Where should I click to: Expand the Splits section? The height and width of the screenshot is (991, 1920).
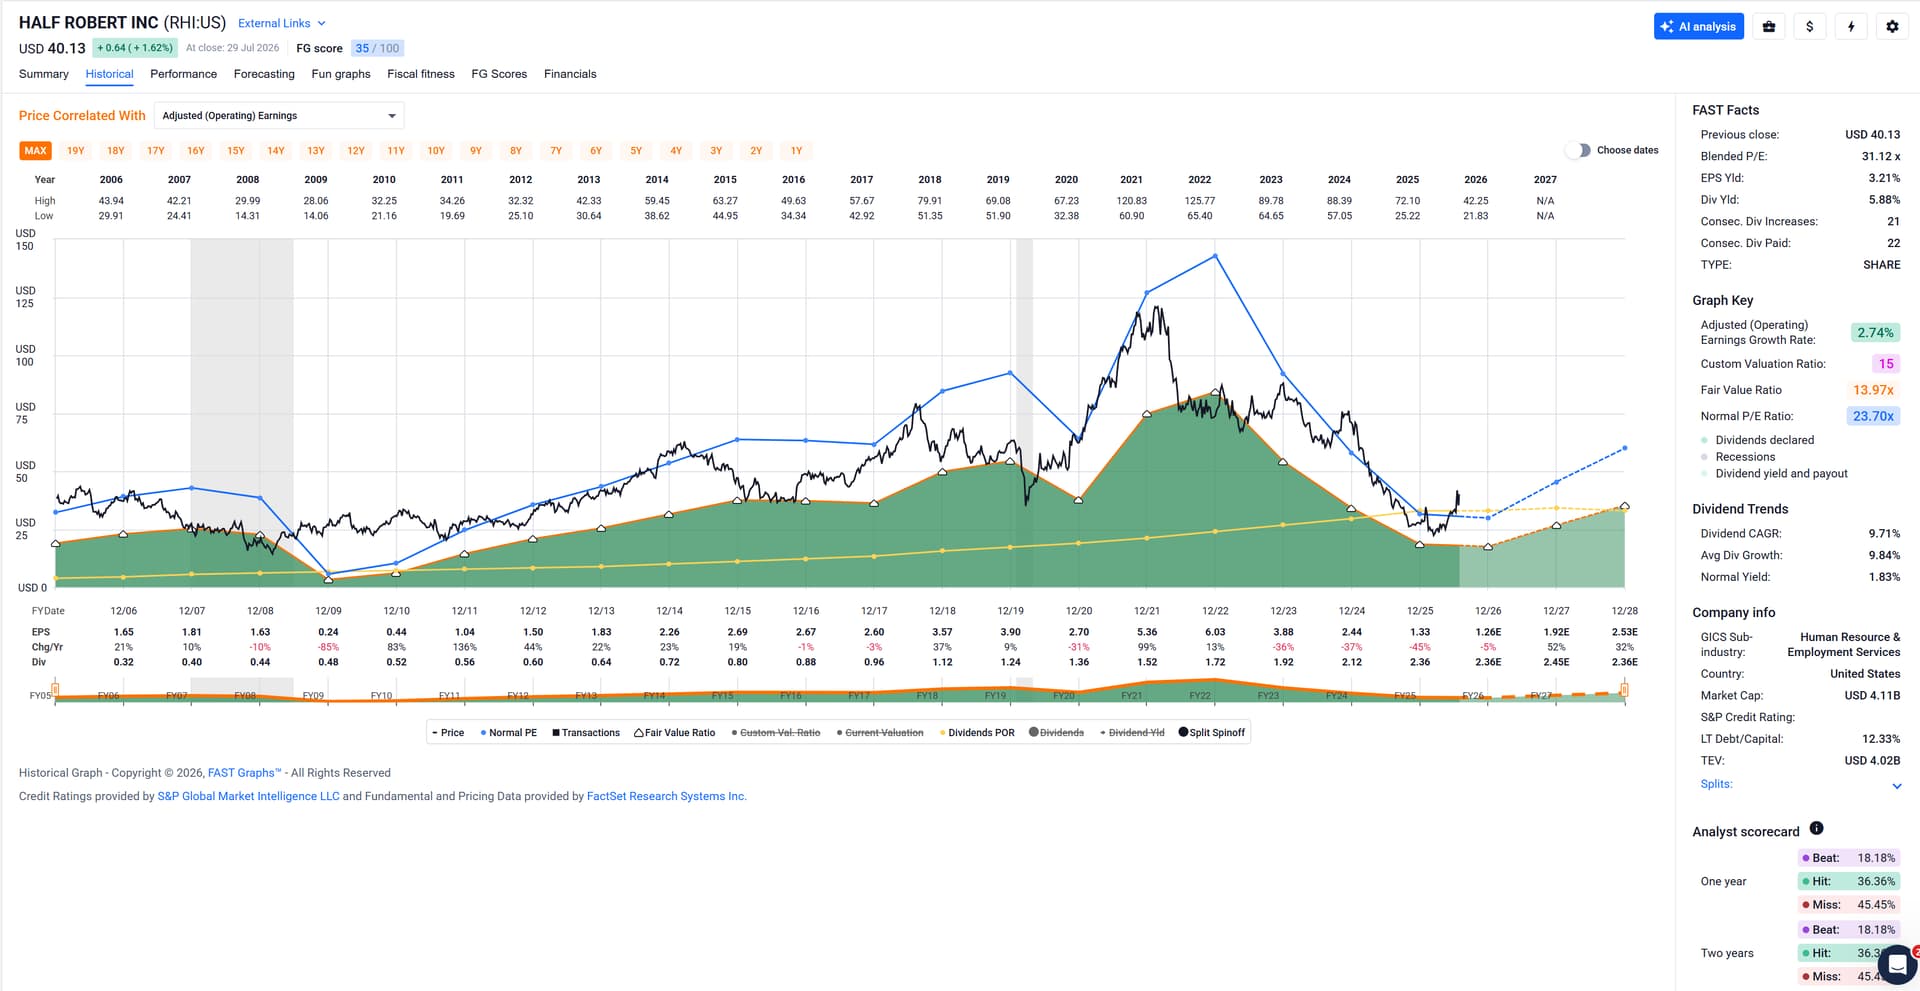pos(1800,785)
